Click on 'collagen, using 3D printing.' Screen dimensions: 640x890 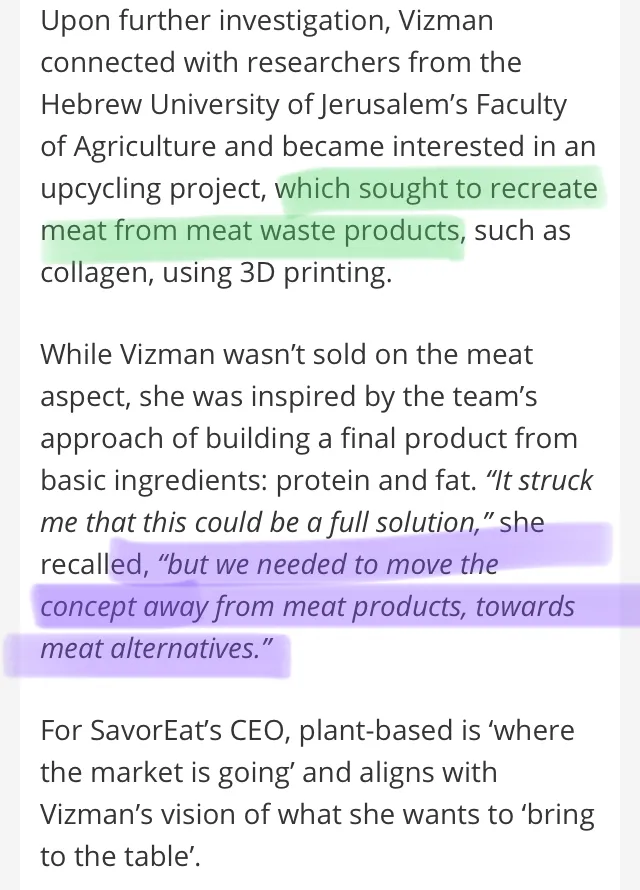pyautogui.click(x=216, y=272)
